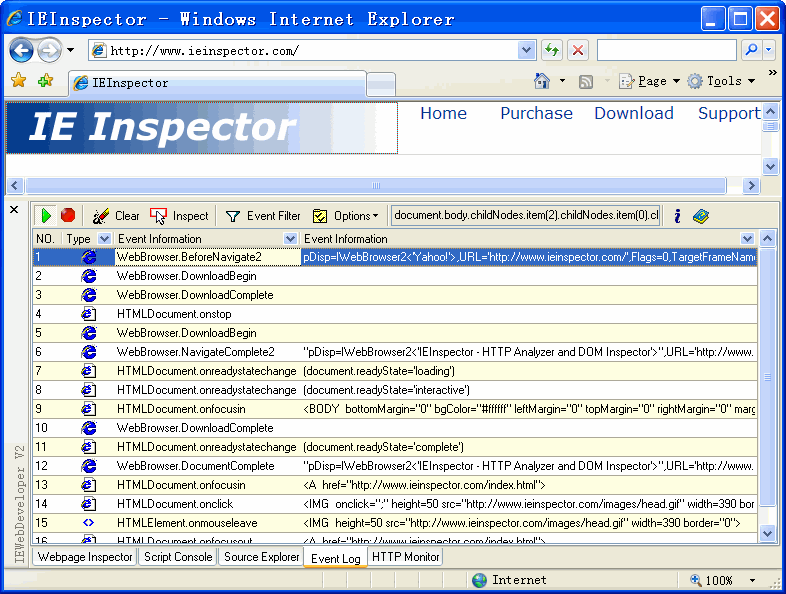
Task: Expand the Type column filter dropdown
Action: tap(104, 239)
